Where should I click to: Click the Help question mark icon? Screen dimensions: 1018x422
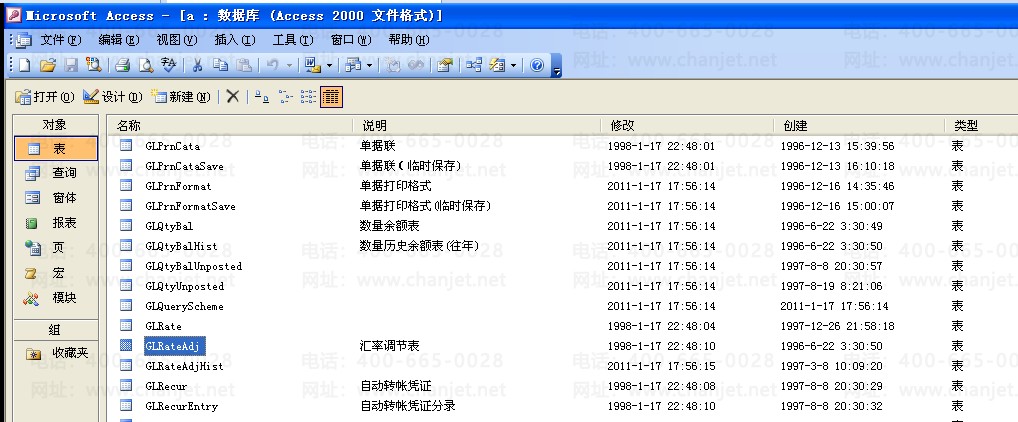tap(537, 65)
